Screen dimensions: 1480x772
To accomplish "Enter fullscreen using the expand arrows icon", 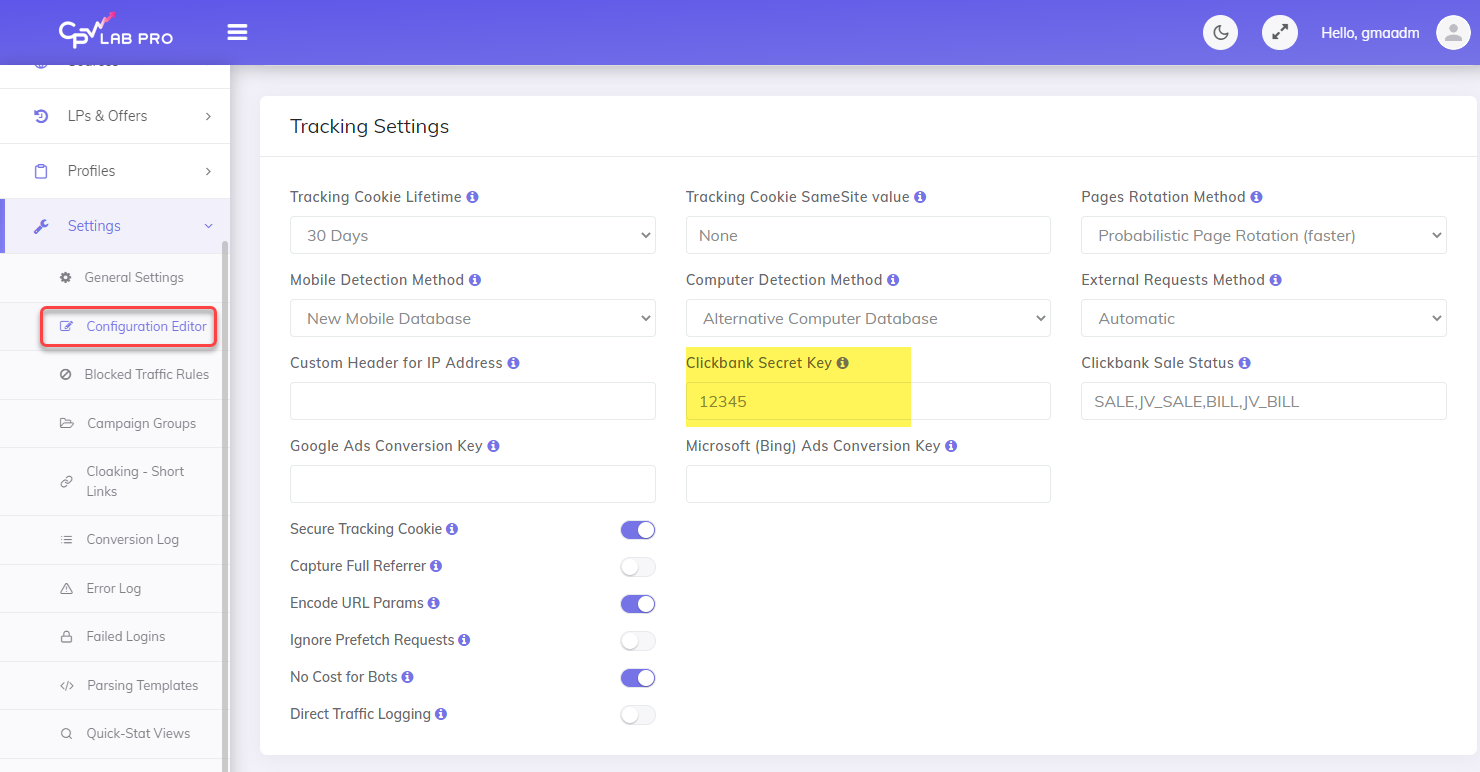I will pos(1279,33).
